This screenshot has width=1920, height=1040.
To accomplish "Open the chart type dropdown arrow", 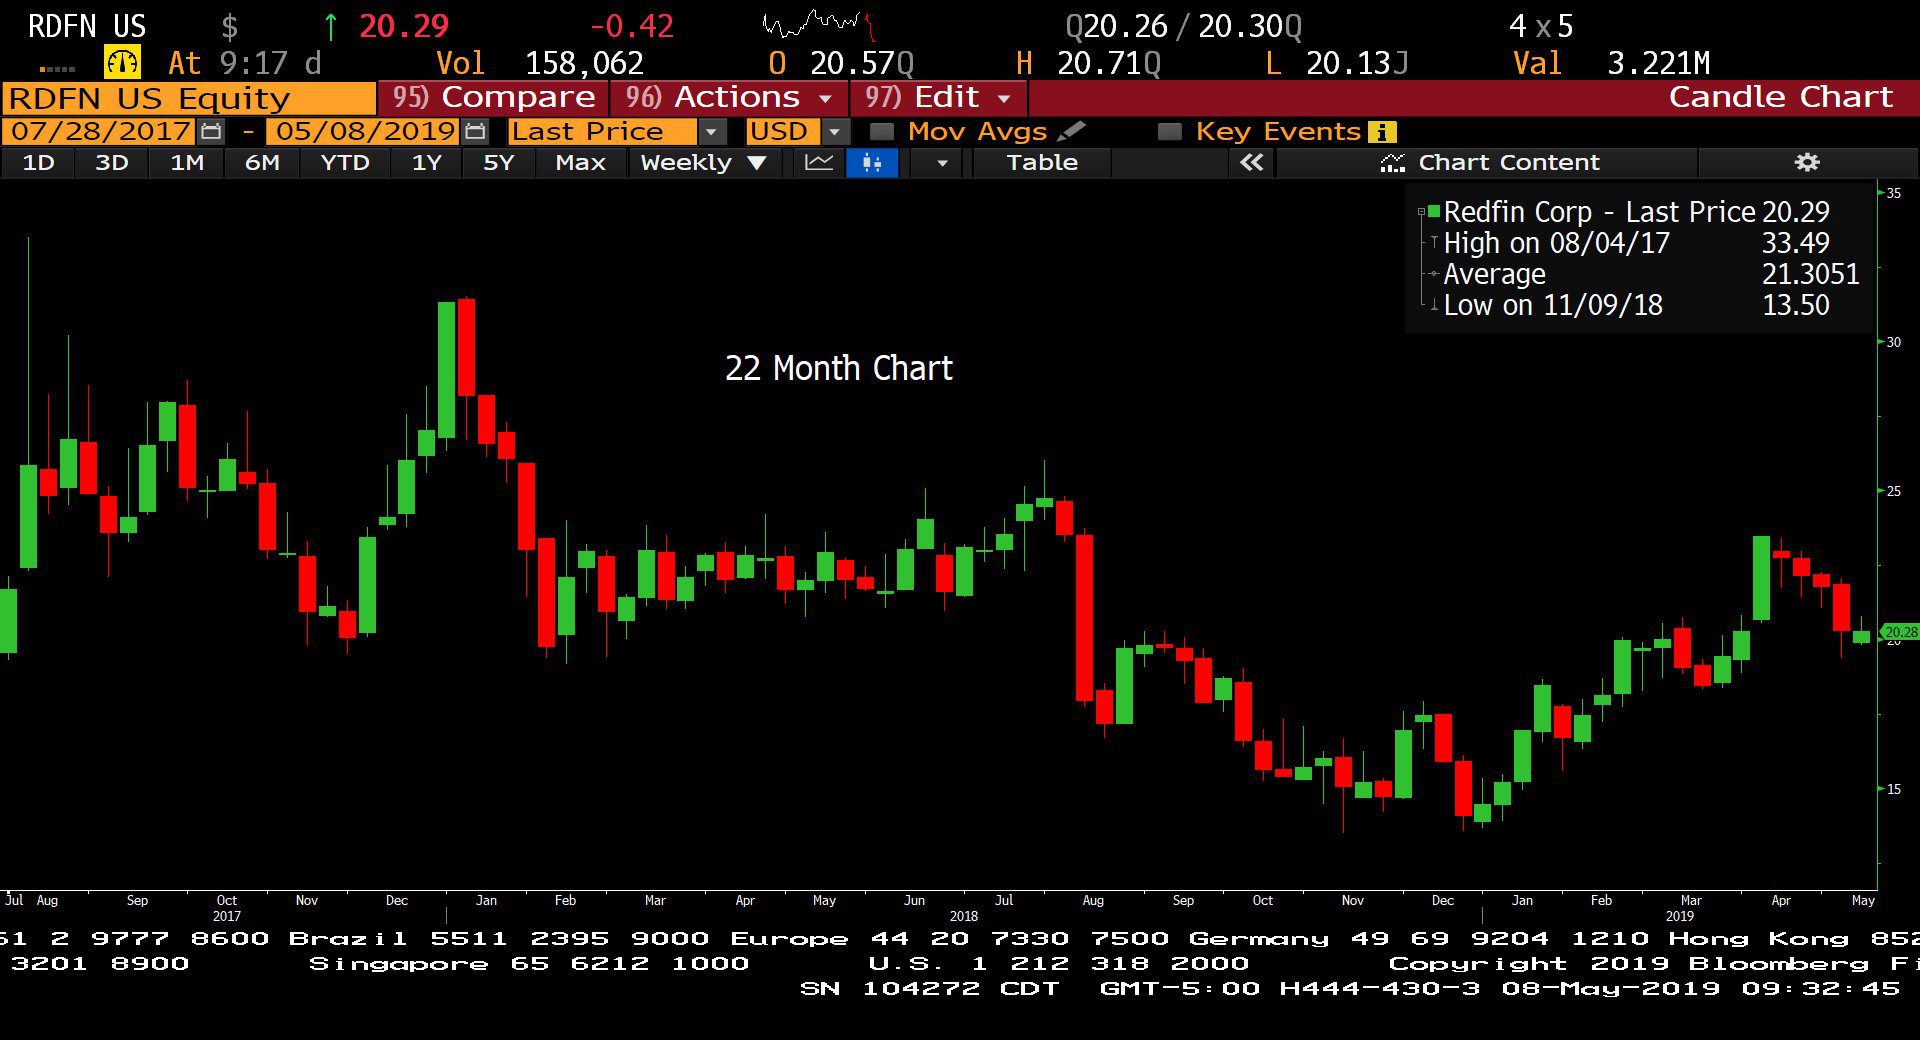I will pos(941,163).
